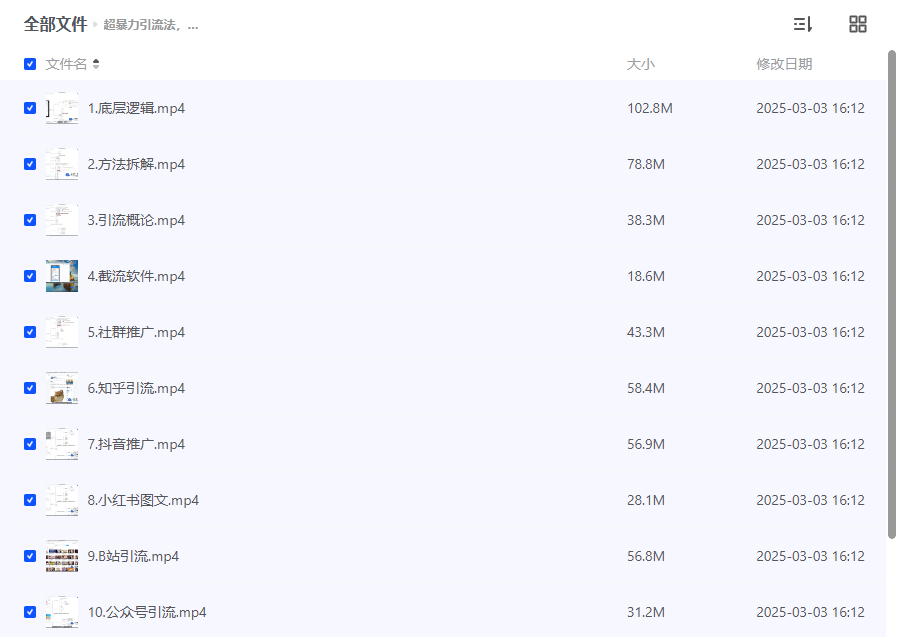Click the 7.抖音推广.mp4 file thumbnail icon

[x=62, y=444]
